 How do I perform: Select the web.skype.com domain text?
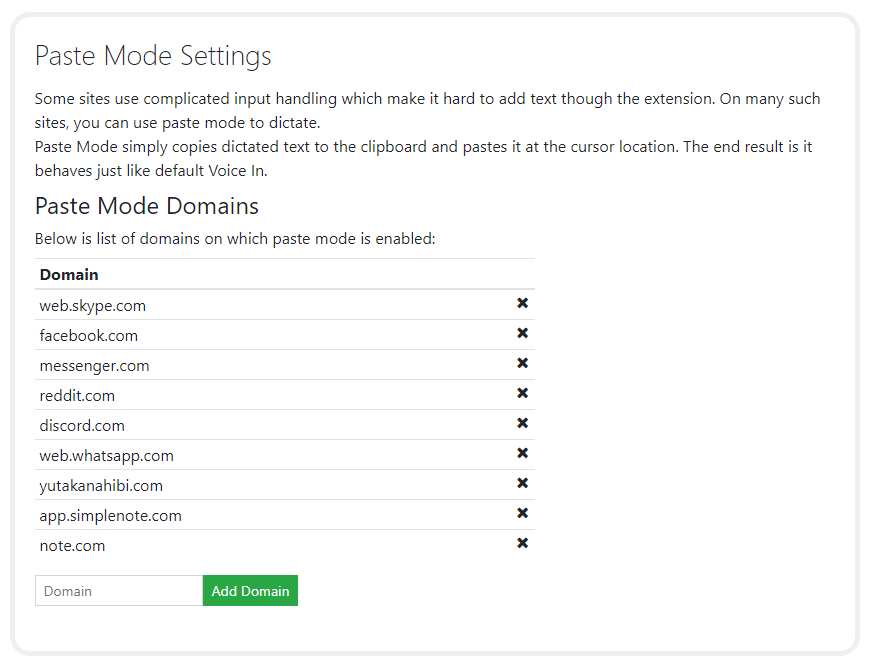(x=93, y=306)
